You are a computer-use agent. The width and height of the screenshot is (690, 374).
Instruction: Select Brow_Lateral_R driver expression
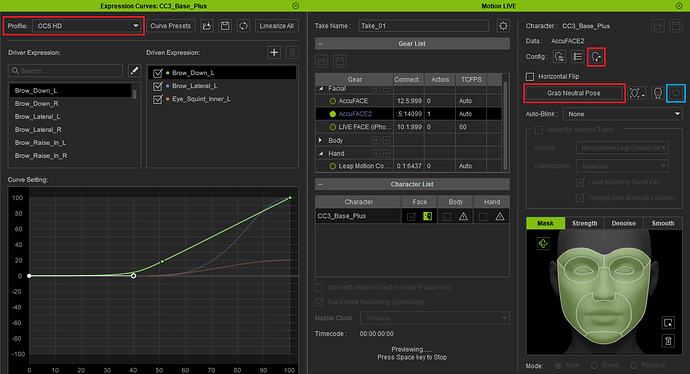[x=70, y=129]
